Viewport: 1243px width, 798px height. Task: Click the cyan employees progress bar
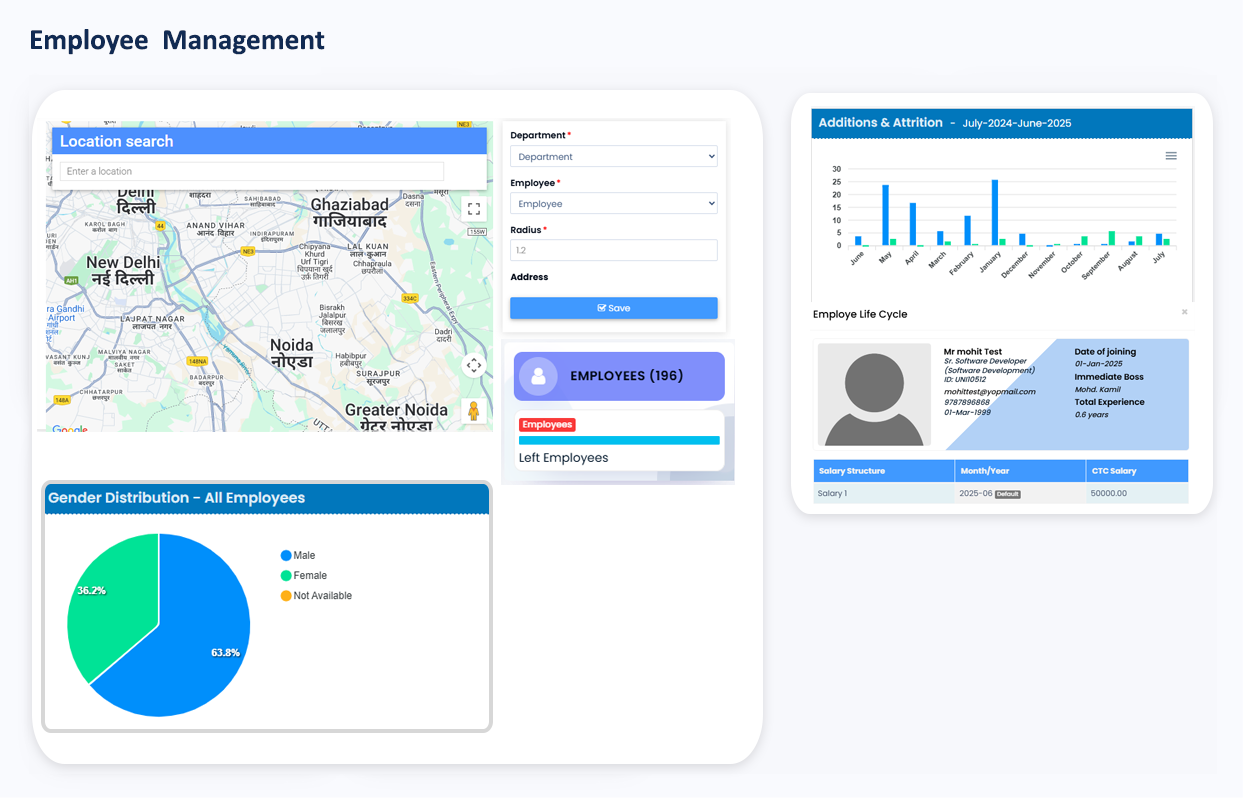pyautogui.click(x=618, y=440)
